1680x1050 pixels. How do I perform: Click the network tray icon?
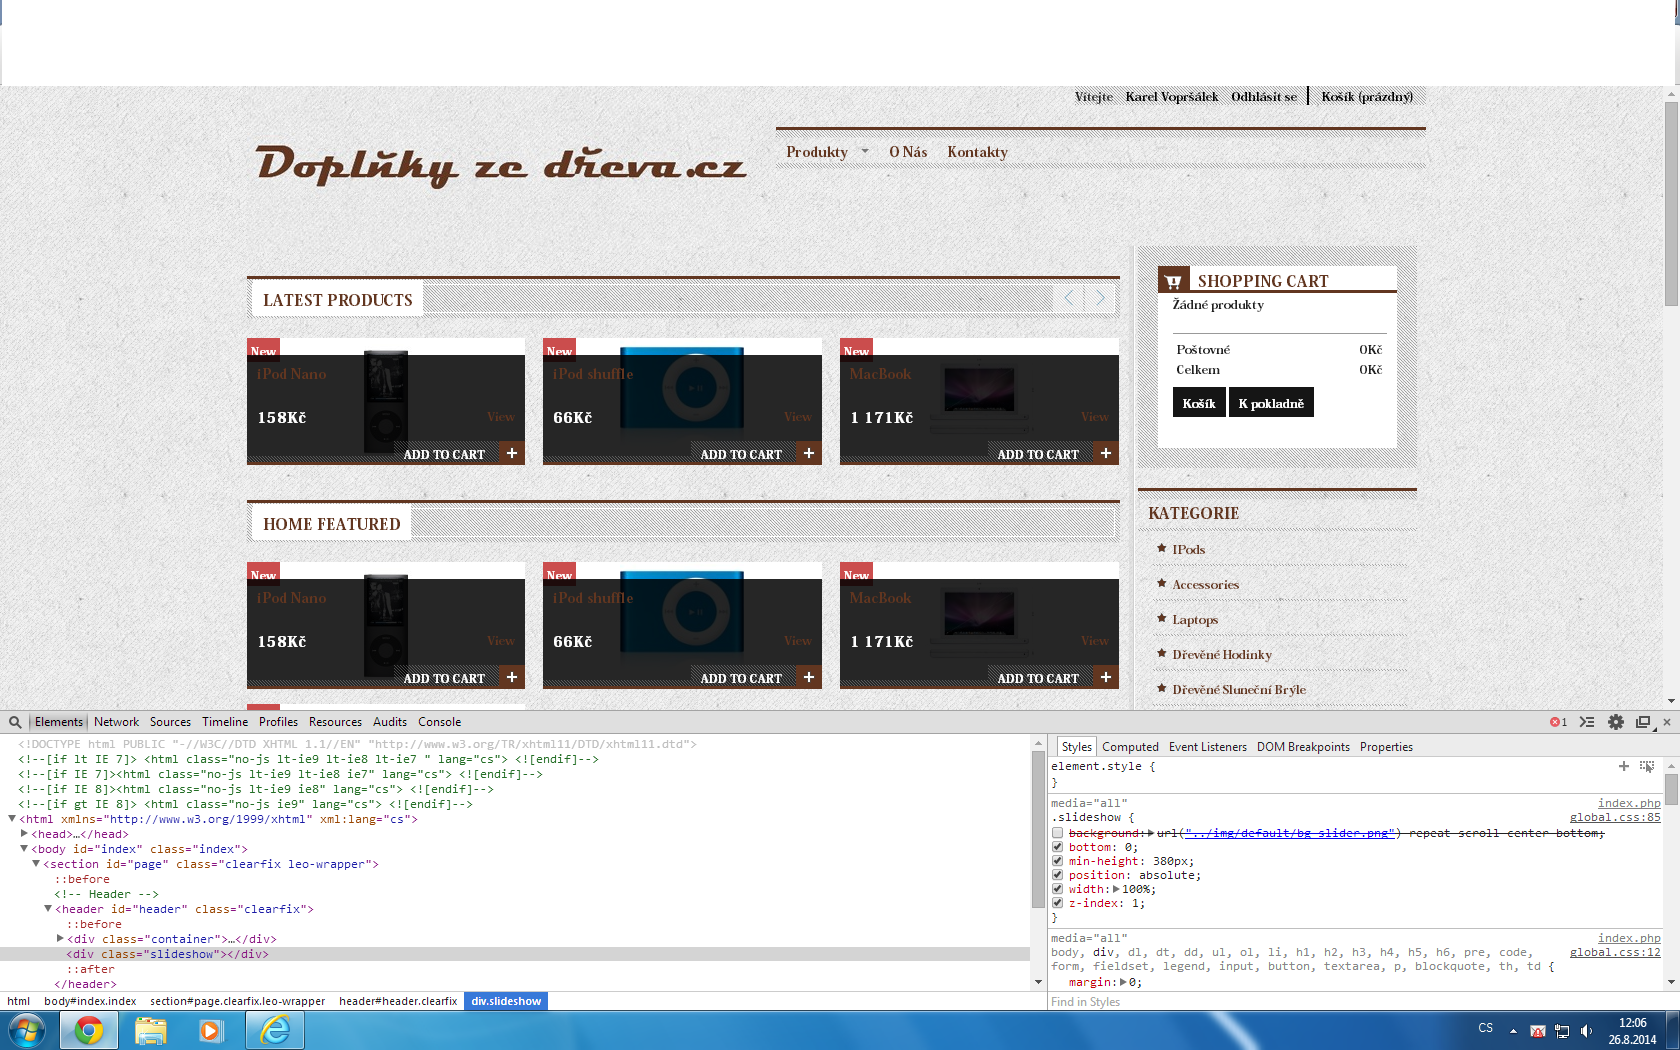(1562, 1031)
